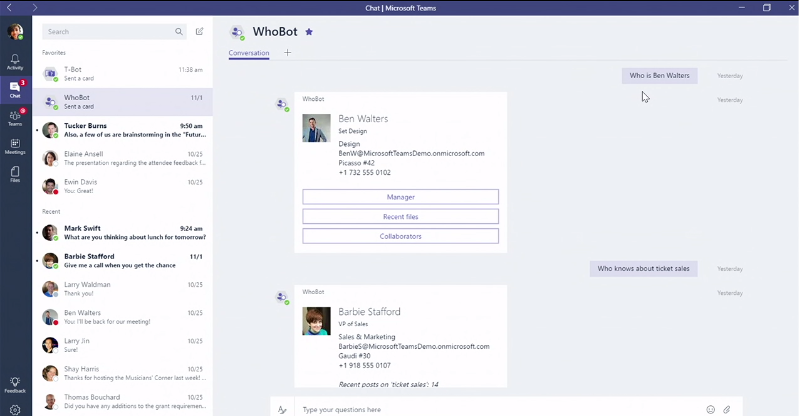
Task: Start a new chat with compose icon
Action: 200,32
